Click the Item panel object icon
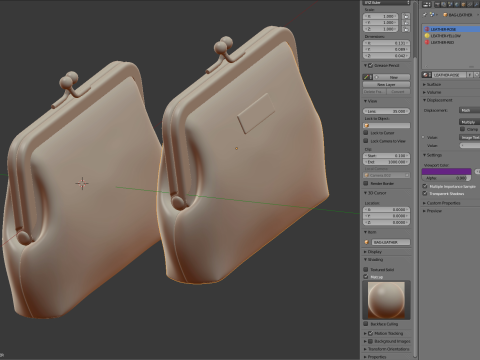Screen dimensions: 480x360 (367, 242)
